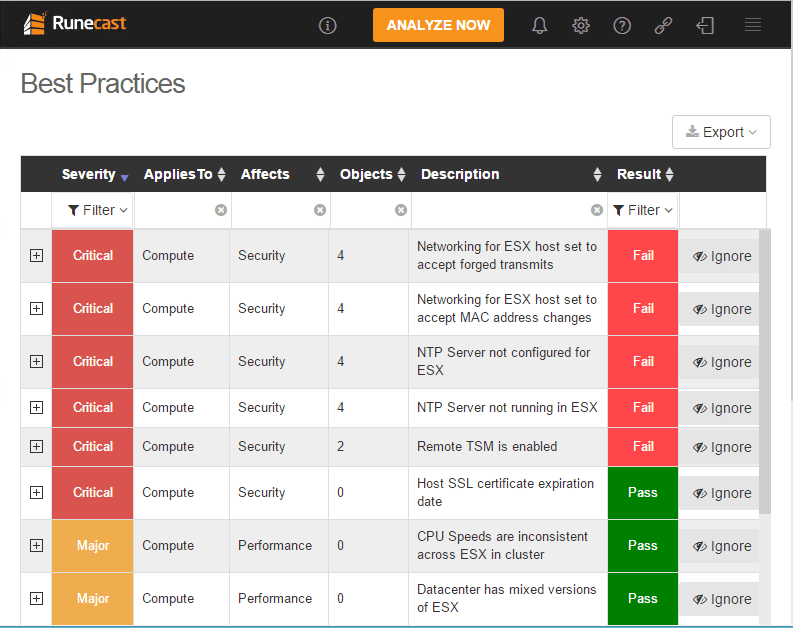Open the Export button menu
The height and width of the screenshot is (628, 793).
click(x=721, y=132)
